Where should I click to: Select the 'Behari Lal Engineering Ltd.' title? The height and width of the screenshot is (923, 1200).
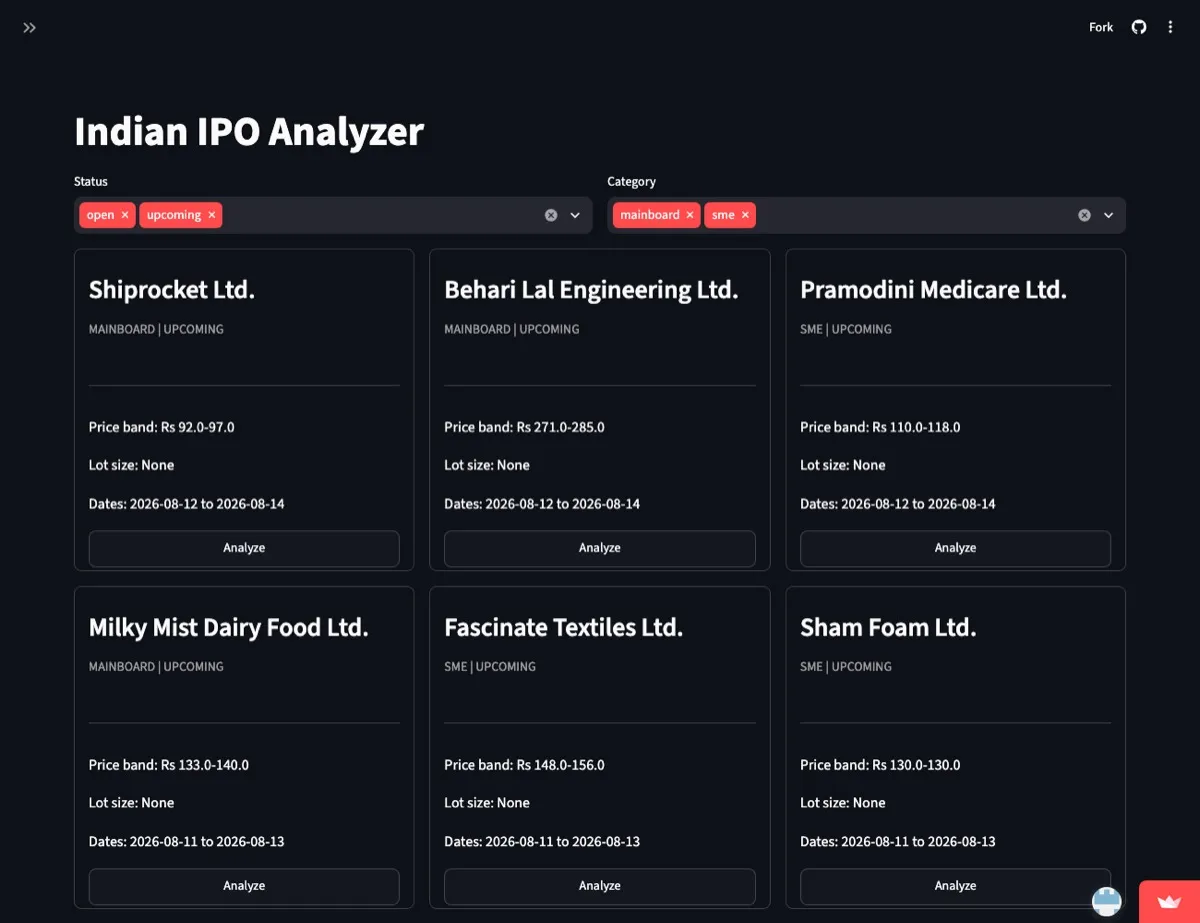[x=591, y=290]
